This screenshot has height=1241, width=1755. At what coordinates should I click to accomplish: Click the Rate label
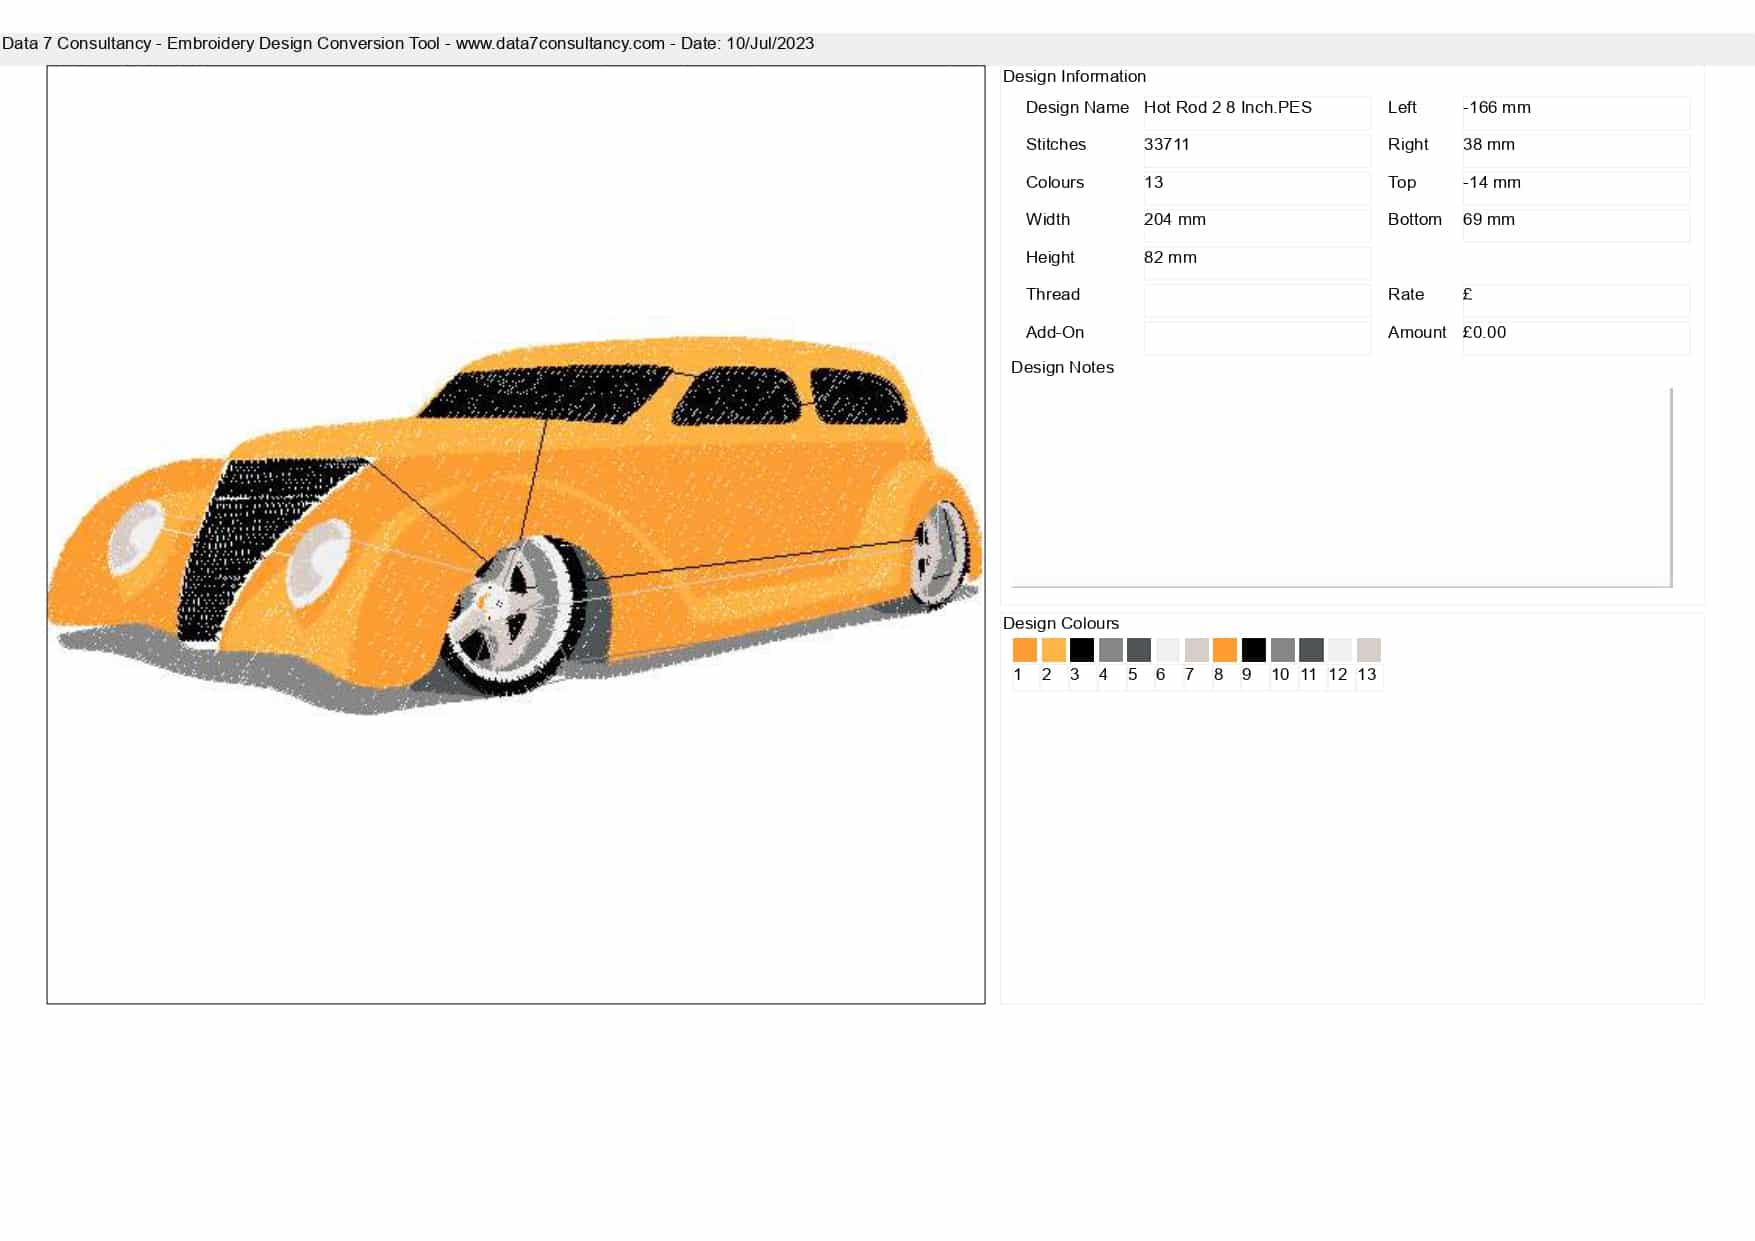pyautogui.click(x=1405, y=294)
